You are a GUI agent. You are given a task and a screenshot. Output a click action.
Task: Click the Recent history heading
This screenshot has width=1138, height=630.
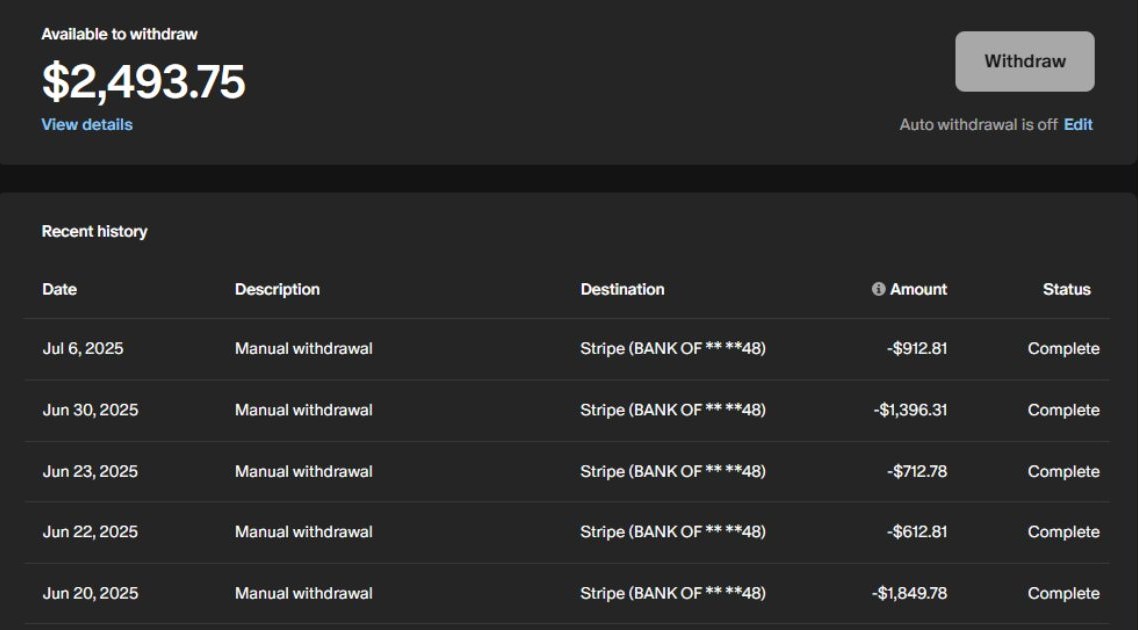click(x=94, y=231)
